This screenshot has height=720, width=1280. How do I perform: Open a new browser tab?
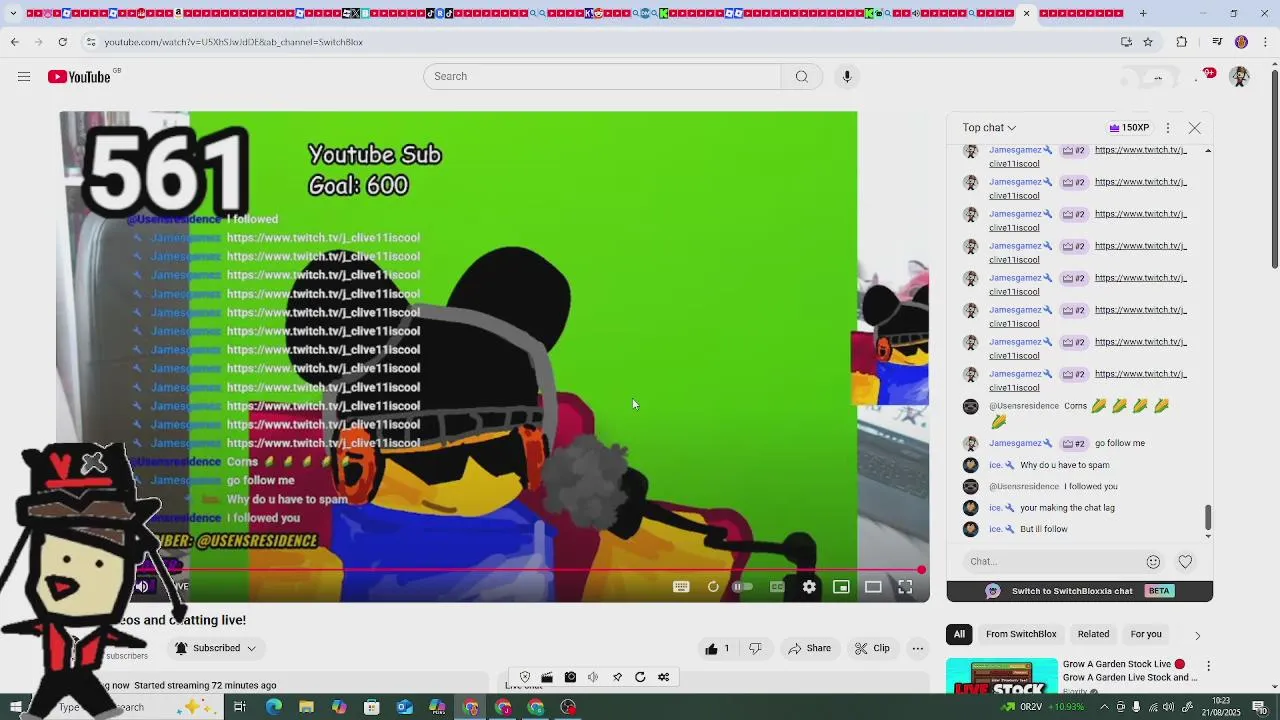(x=1143, y=13)
